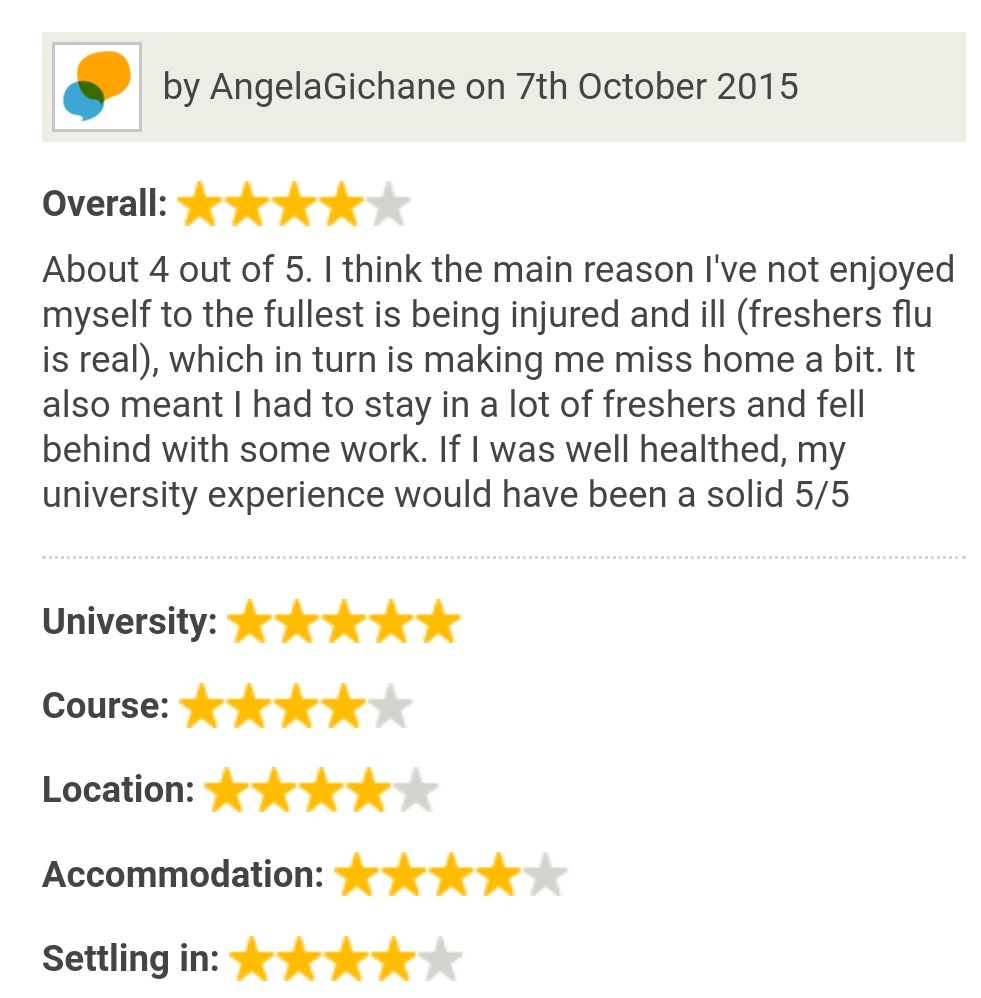
Task: Click the third star of Accommodation rating
Action: [x=451, y=875]
